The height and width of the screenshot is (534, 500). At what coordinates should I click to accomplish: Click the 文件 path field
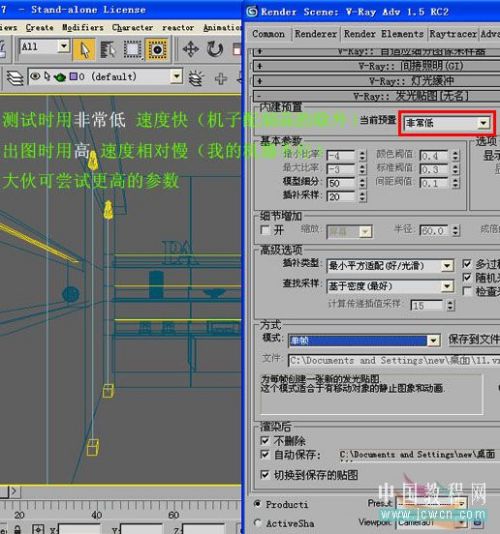394,360
